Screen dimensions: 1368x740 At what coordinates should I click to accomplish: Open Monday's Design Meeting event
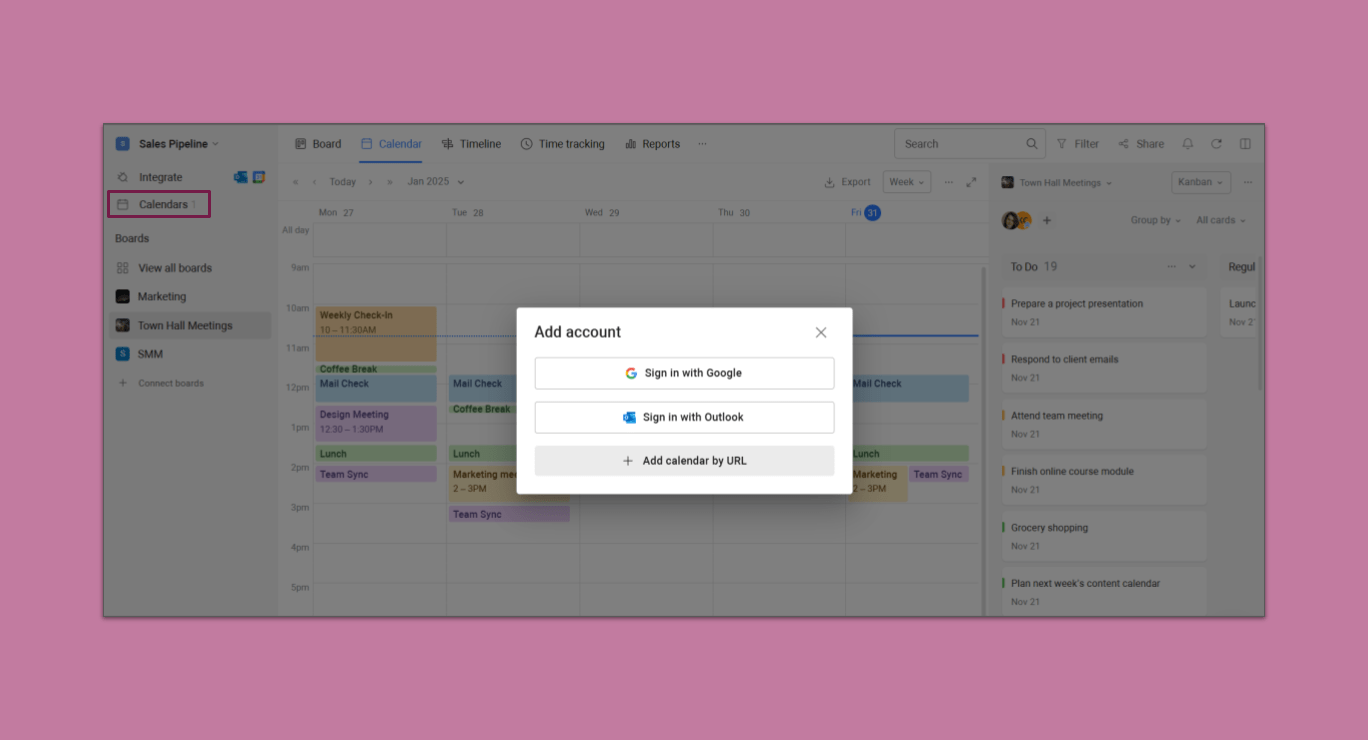(x=376, y=423)
